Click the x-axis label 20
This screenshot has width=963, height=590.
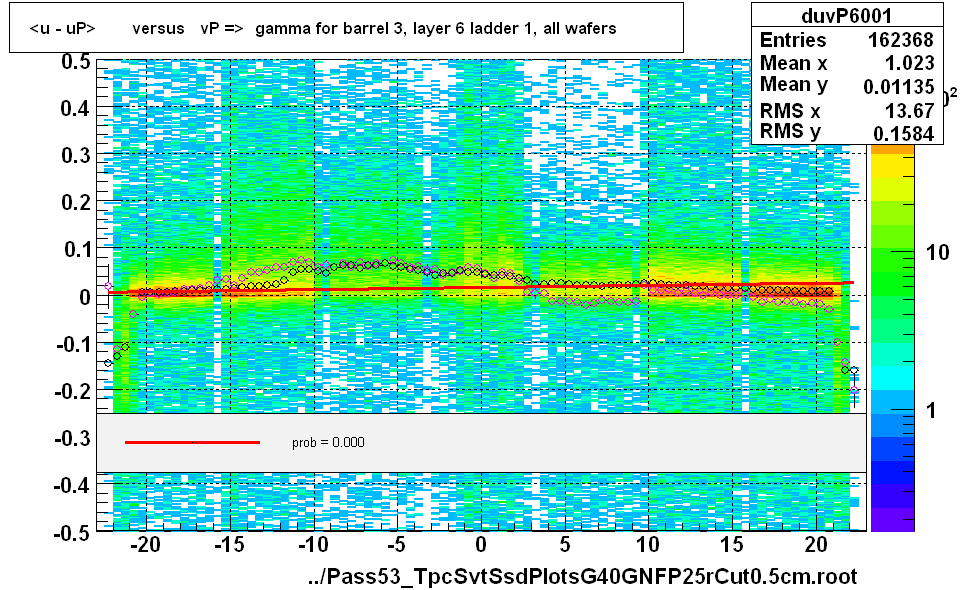816,545
